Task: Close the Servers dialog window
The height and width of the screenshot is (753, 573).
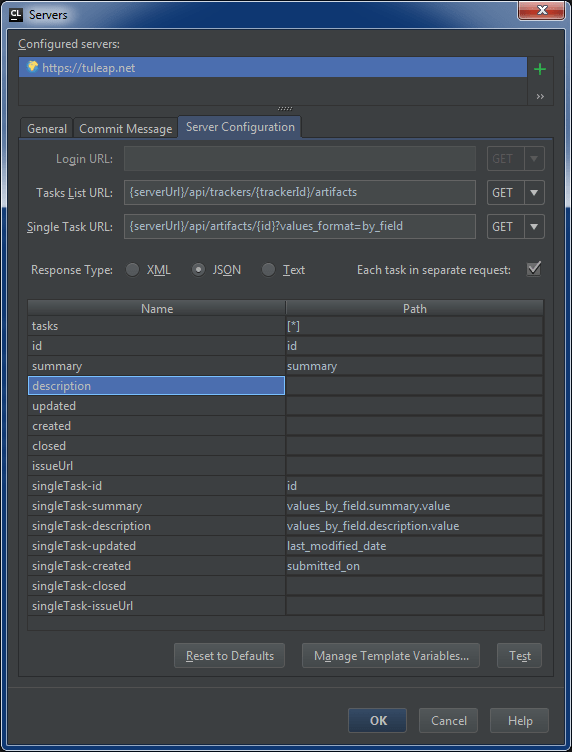Action: [x=541, y=10]
